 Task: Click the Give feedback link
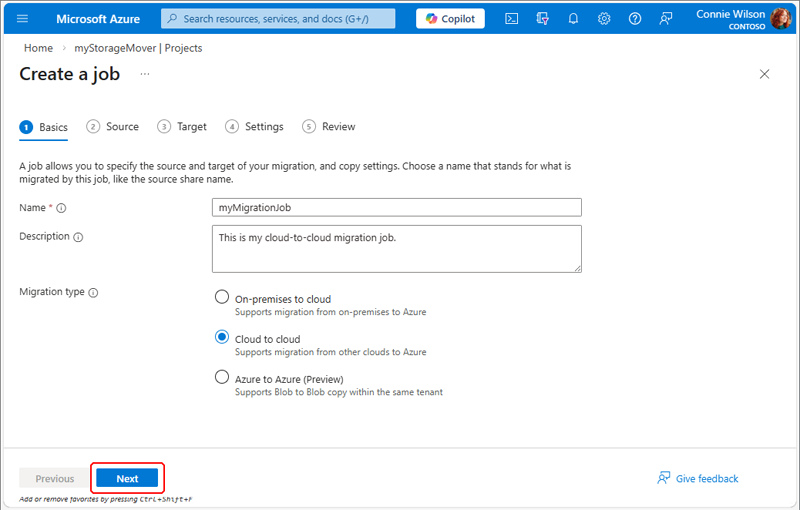(x=697, y=478)
